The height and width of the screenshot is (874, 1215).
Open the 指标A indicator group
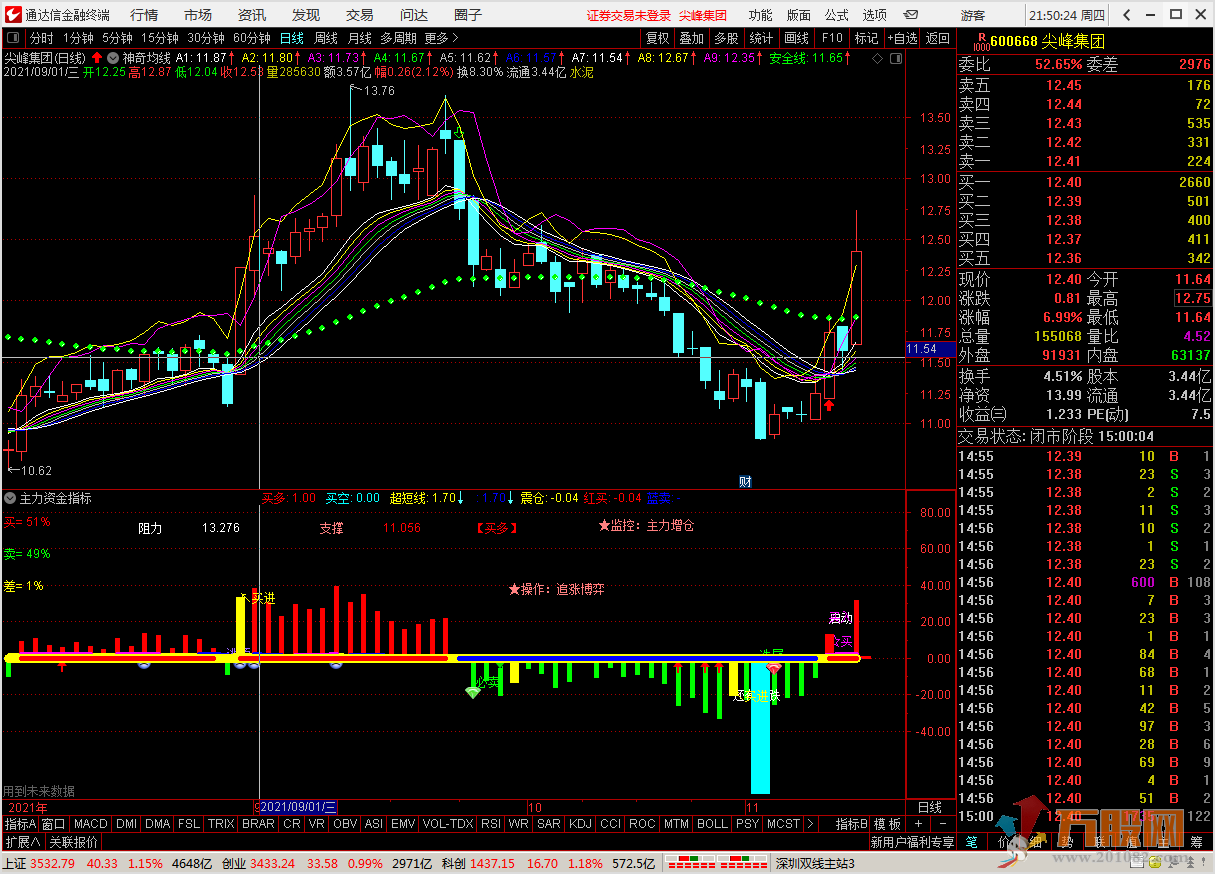(x=19, y=824)
